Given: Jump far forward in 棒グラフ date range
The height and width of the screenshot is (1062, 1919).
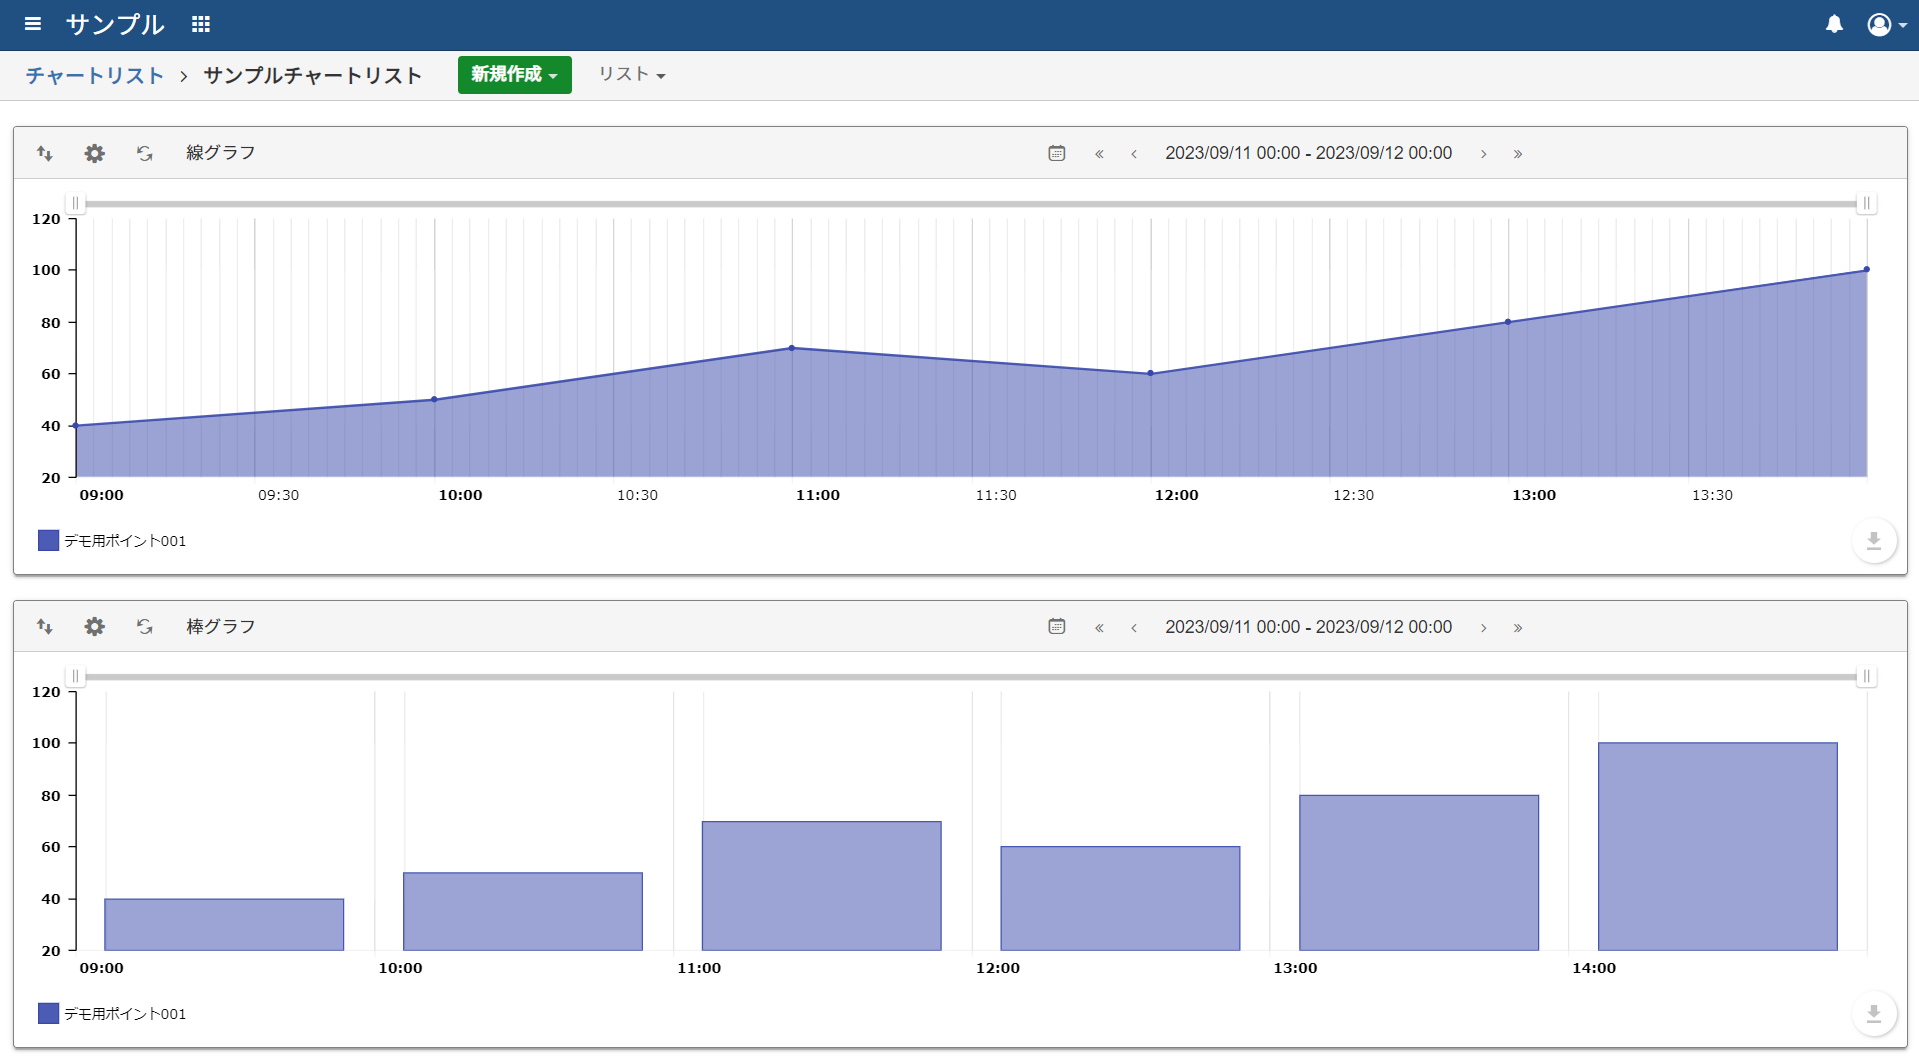Looking at the screenshot, I should point(1518,628).
